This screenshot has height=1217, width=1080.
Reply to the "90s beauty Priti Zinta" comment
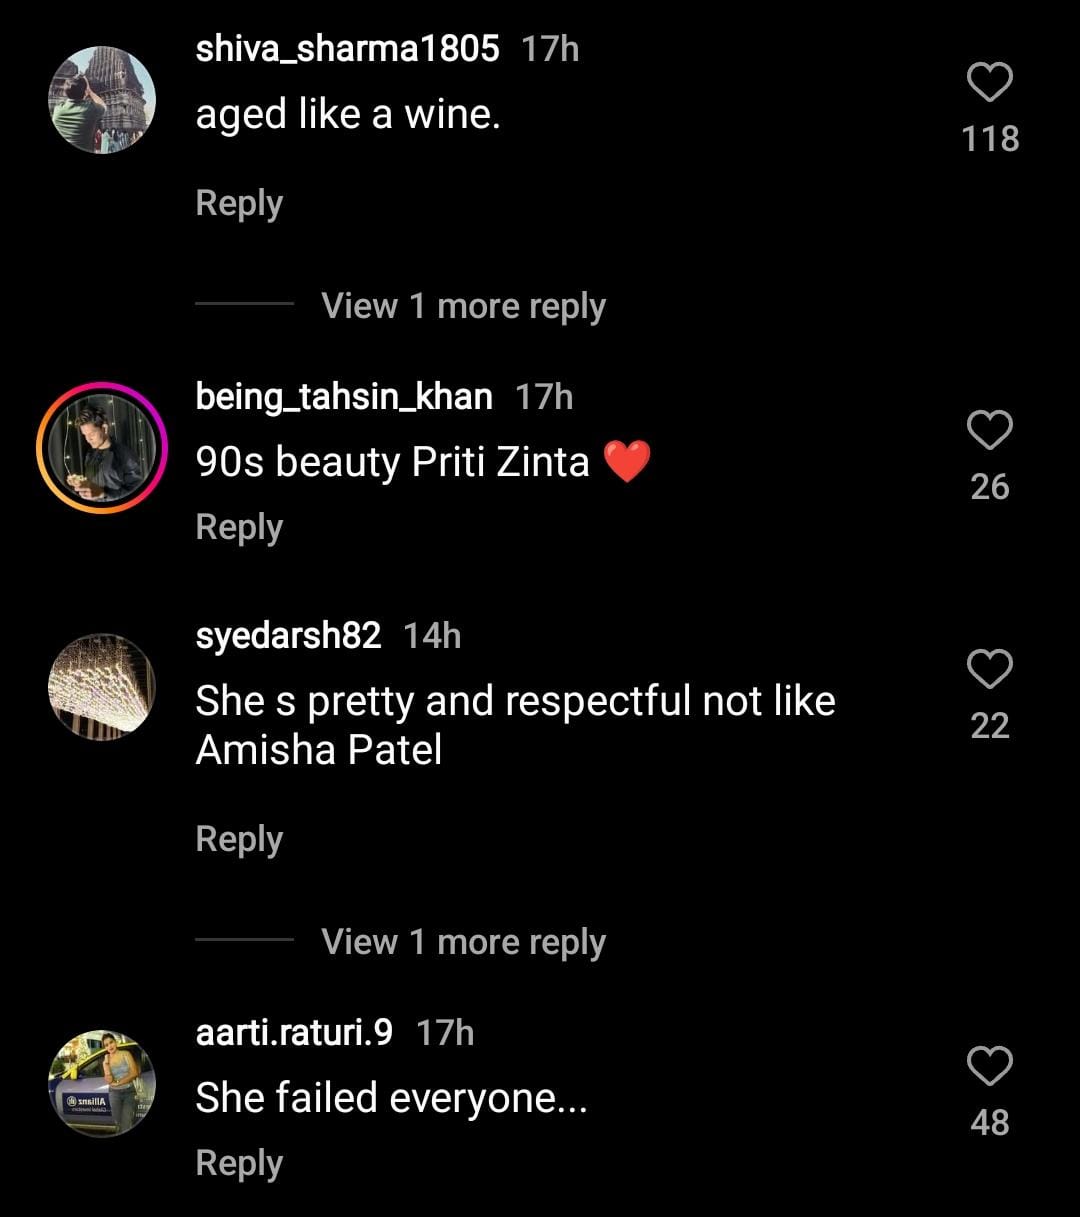click(x=239, y=527)
